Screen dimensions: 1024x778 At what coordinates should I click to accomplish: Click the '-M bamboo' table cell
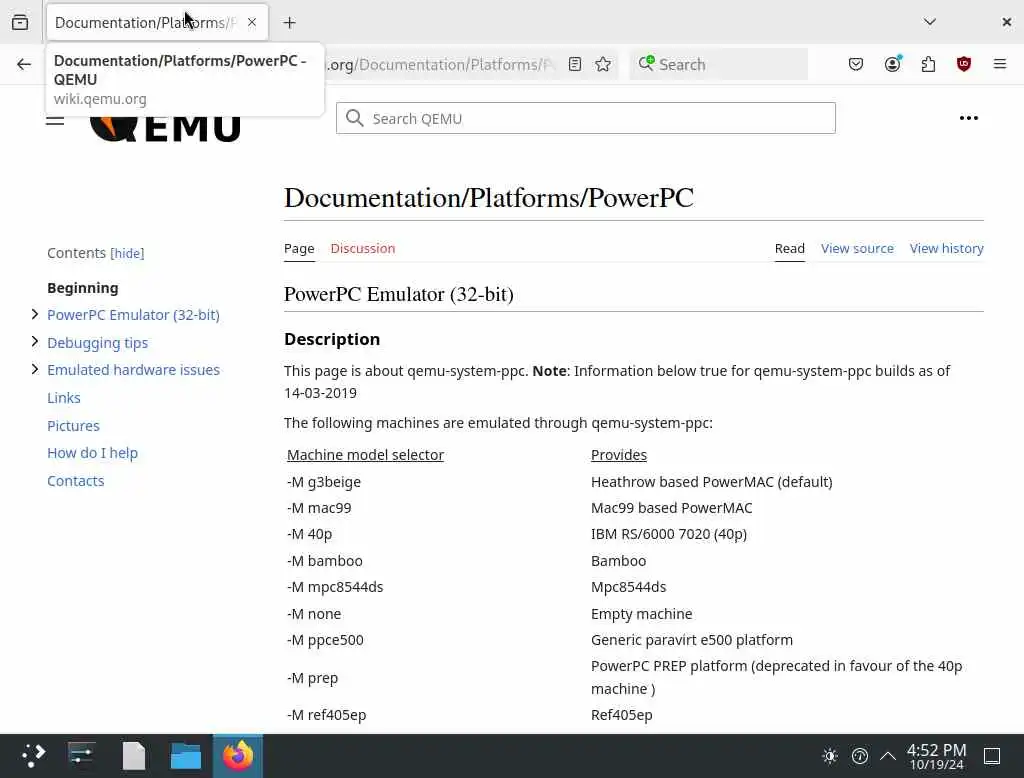click(325, 561)
